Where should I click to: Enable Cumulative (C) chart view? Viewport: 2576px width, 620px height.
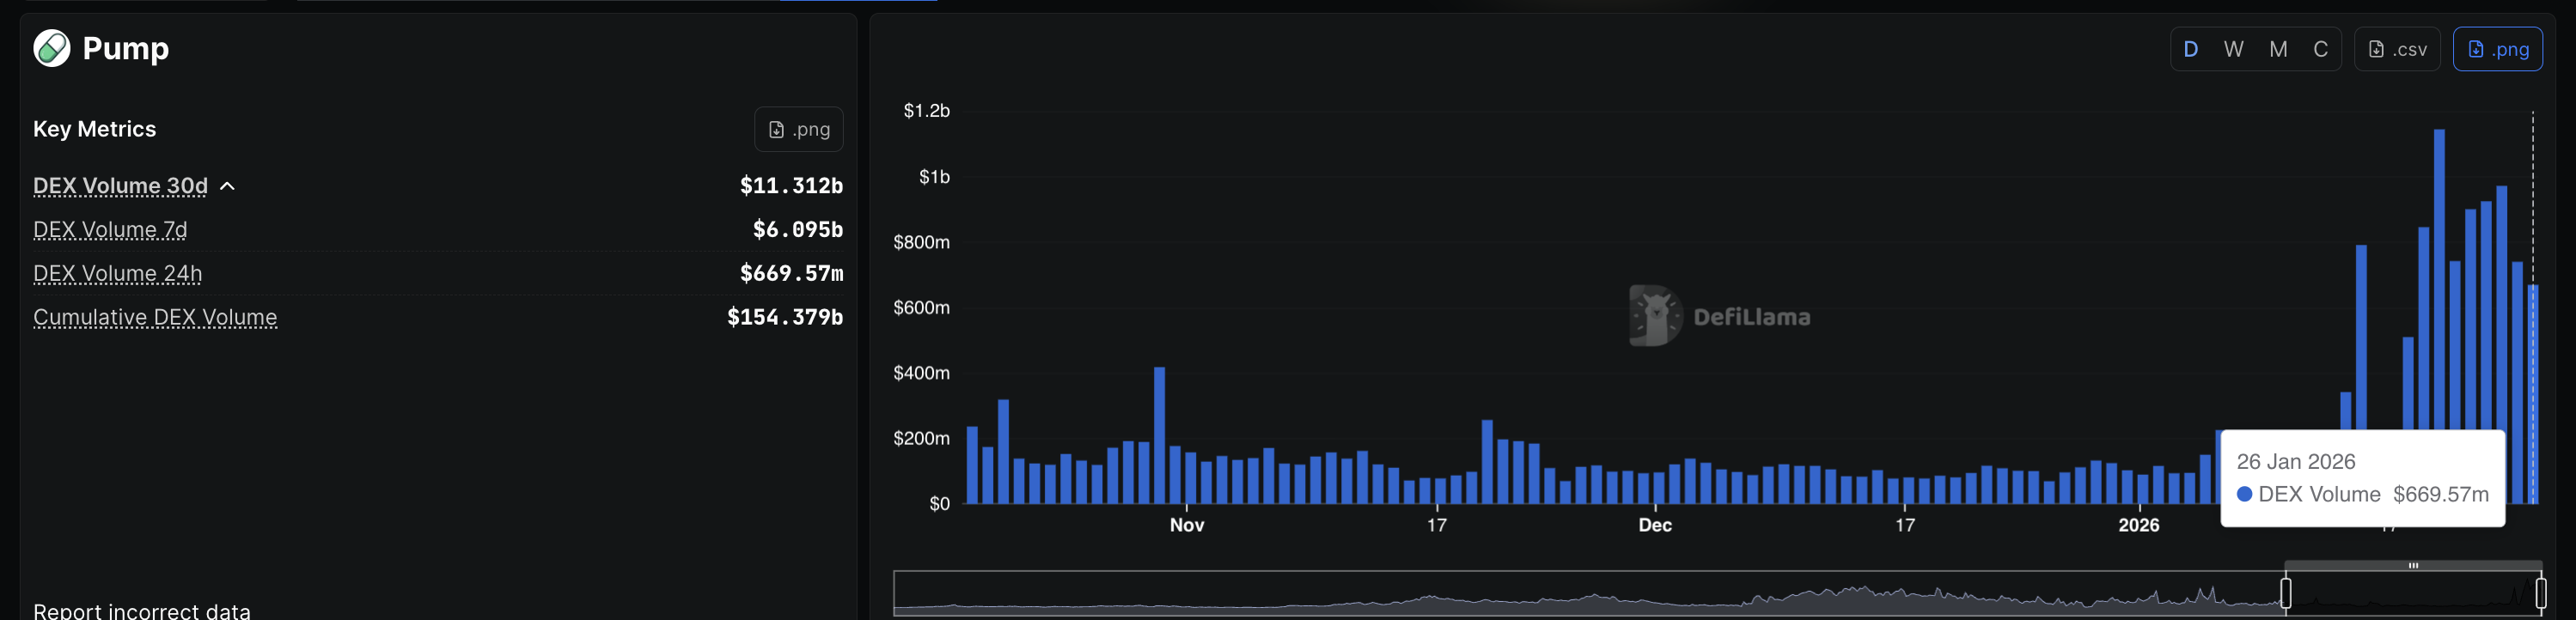point(2320,49)
